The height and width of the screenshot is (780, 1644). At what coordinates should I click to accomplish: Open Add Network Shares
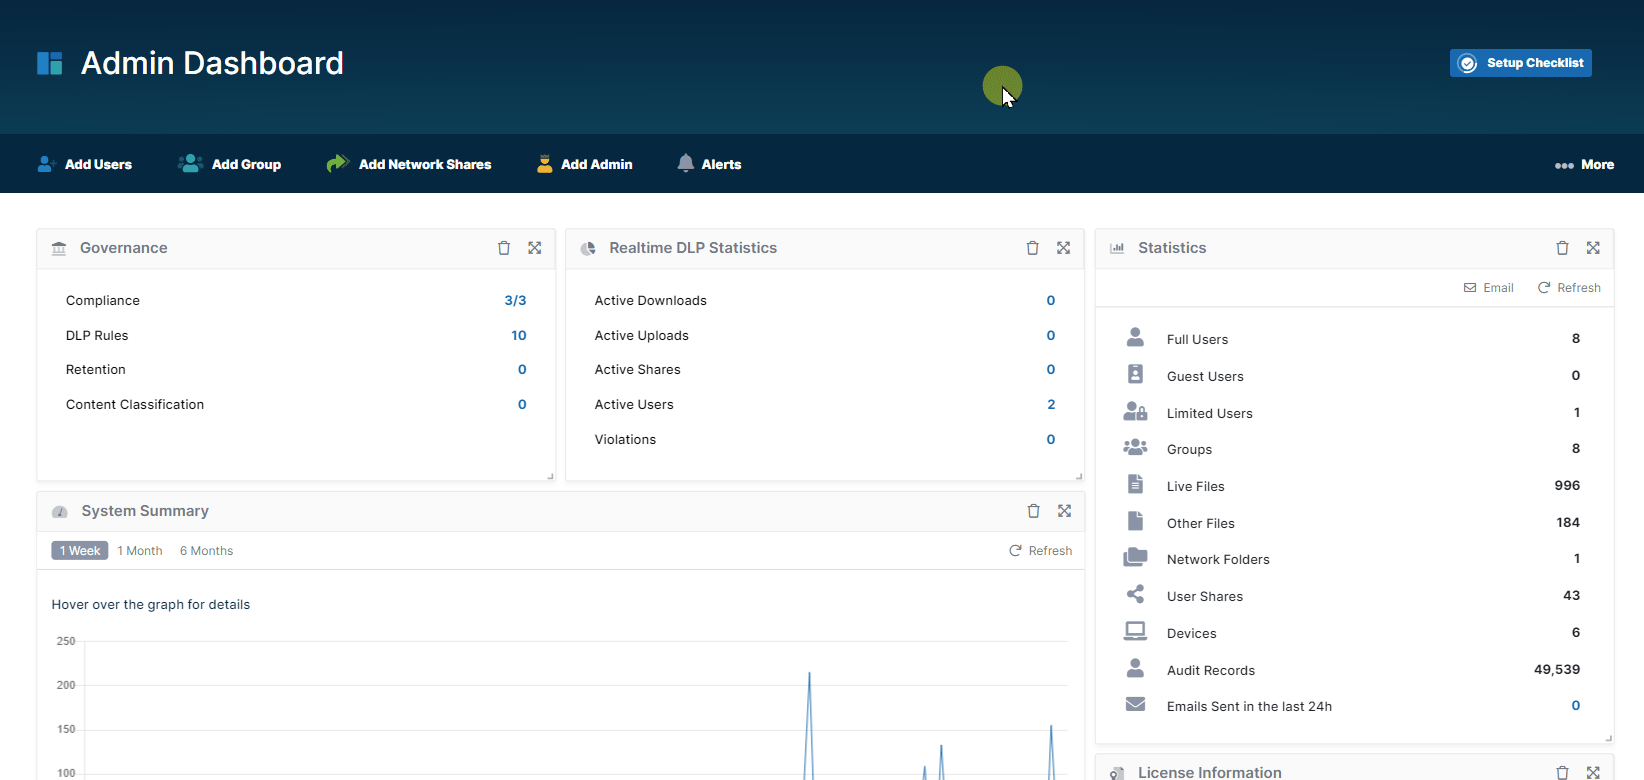point(409,165)
